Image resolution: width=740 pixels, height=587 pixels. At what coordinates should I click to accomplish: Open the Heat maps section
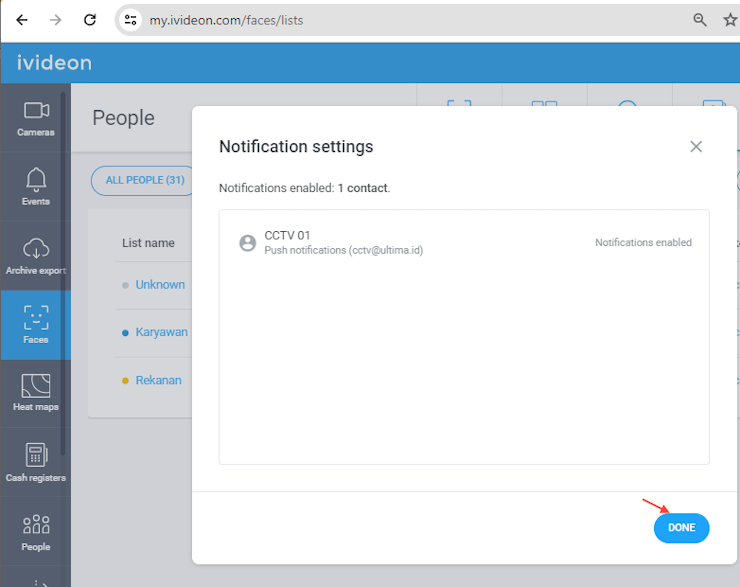coord(36,394)
